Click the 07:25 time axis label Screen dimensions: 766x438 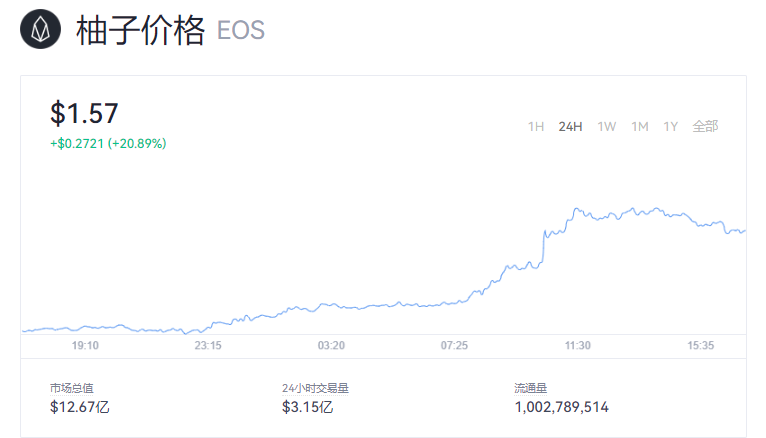point(454,346)
